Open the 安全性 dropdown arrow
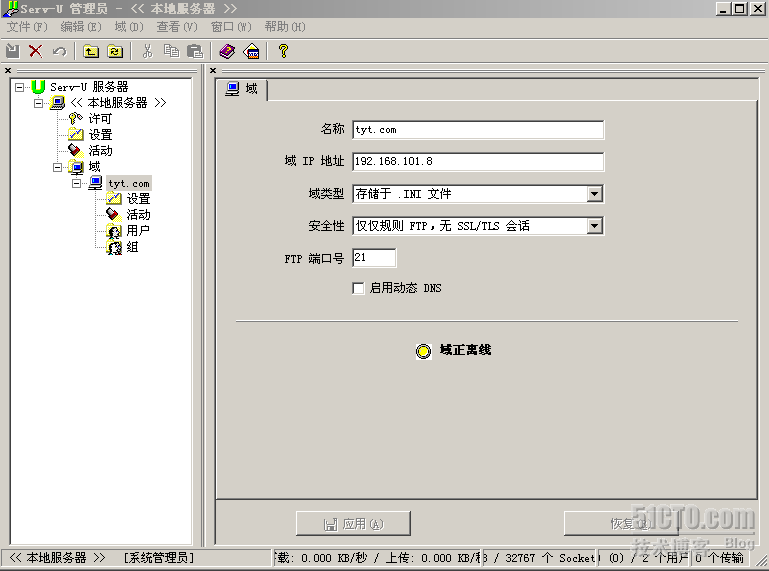Viewport: 769px width, 571px height. pyautogui.click(x=594, y=226)
